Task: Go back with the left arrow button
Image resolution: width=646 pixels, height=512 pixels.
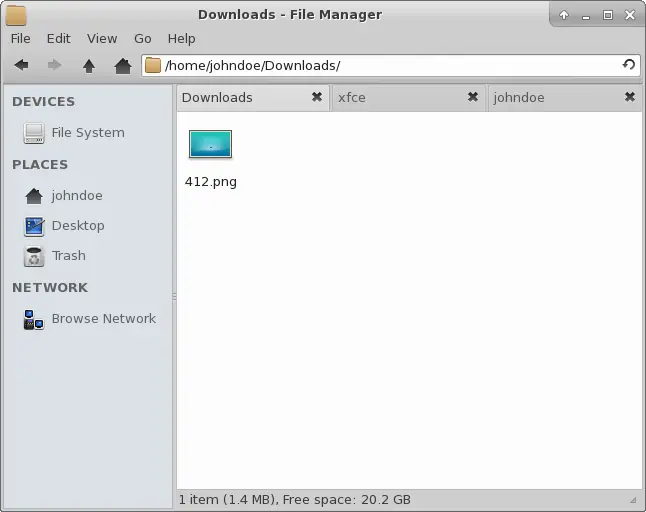Action: tap(21, 65)
